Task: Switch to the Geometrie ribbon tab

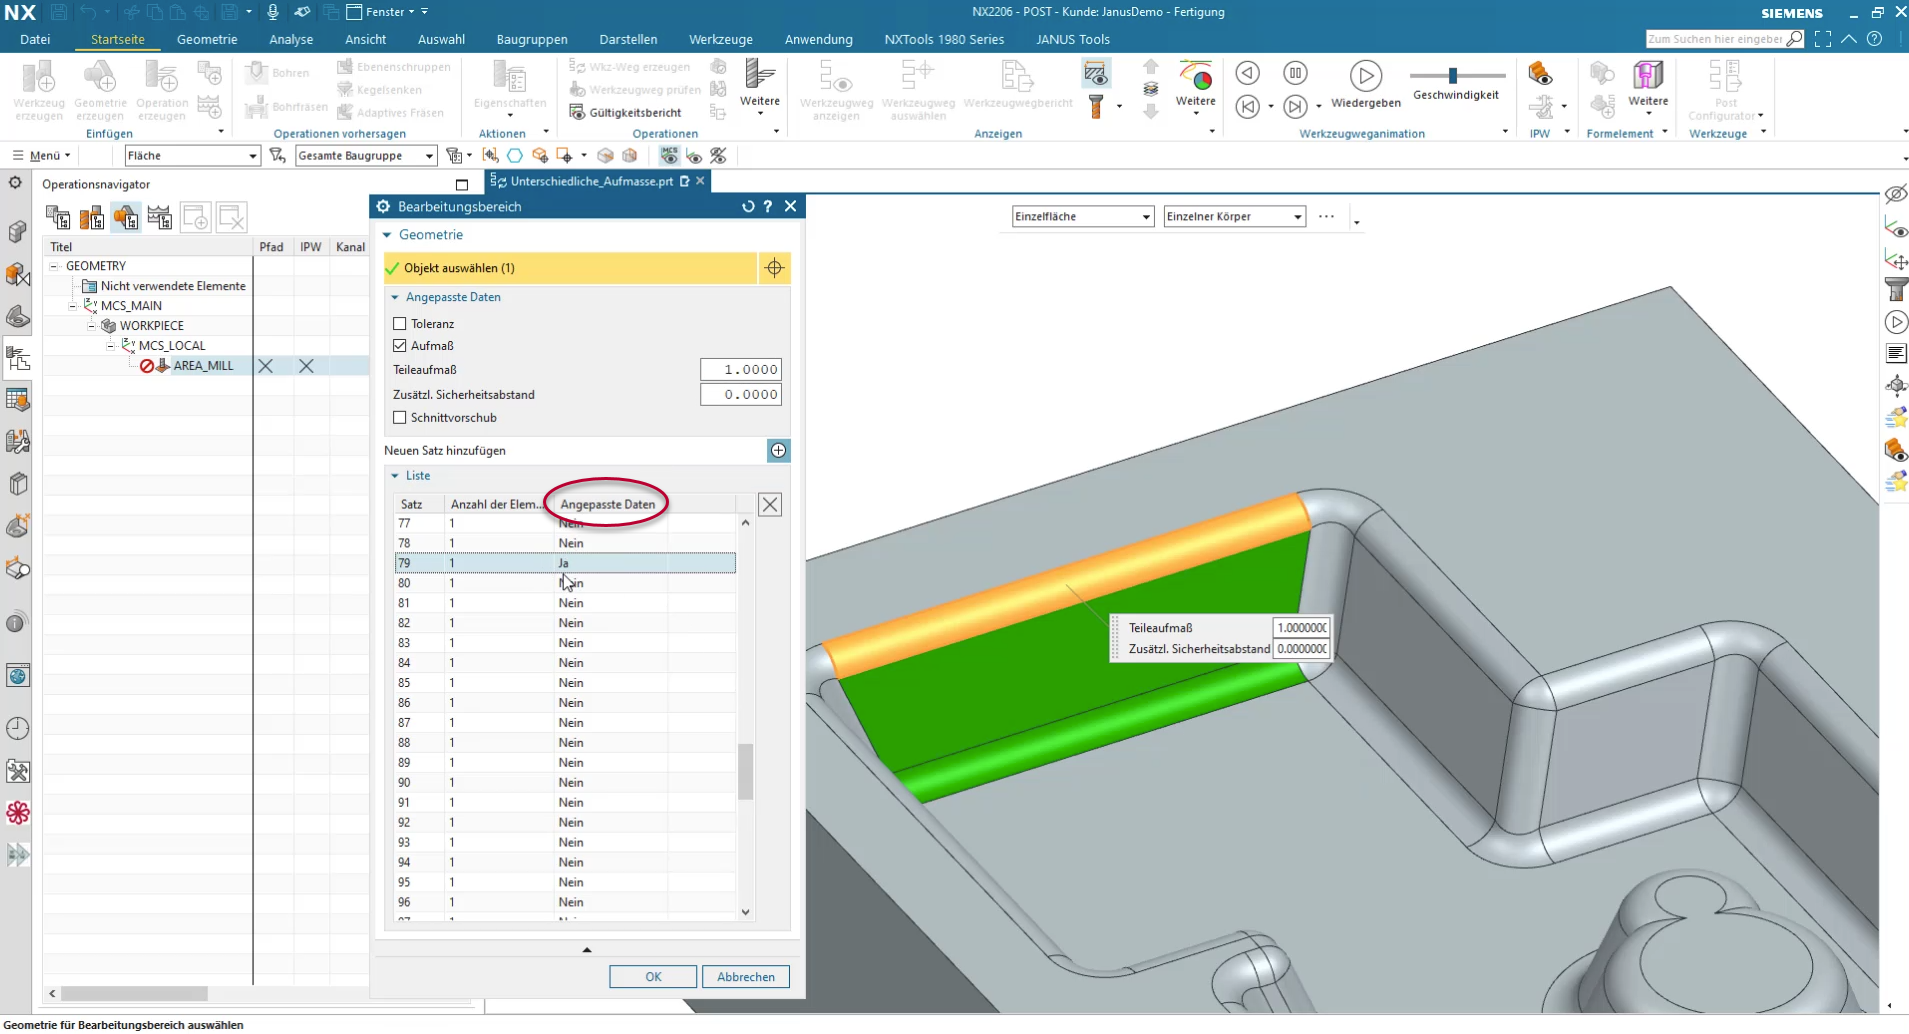Action: [x=207, y=40]
